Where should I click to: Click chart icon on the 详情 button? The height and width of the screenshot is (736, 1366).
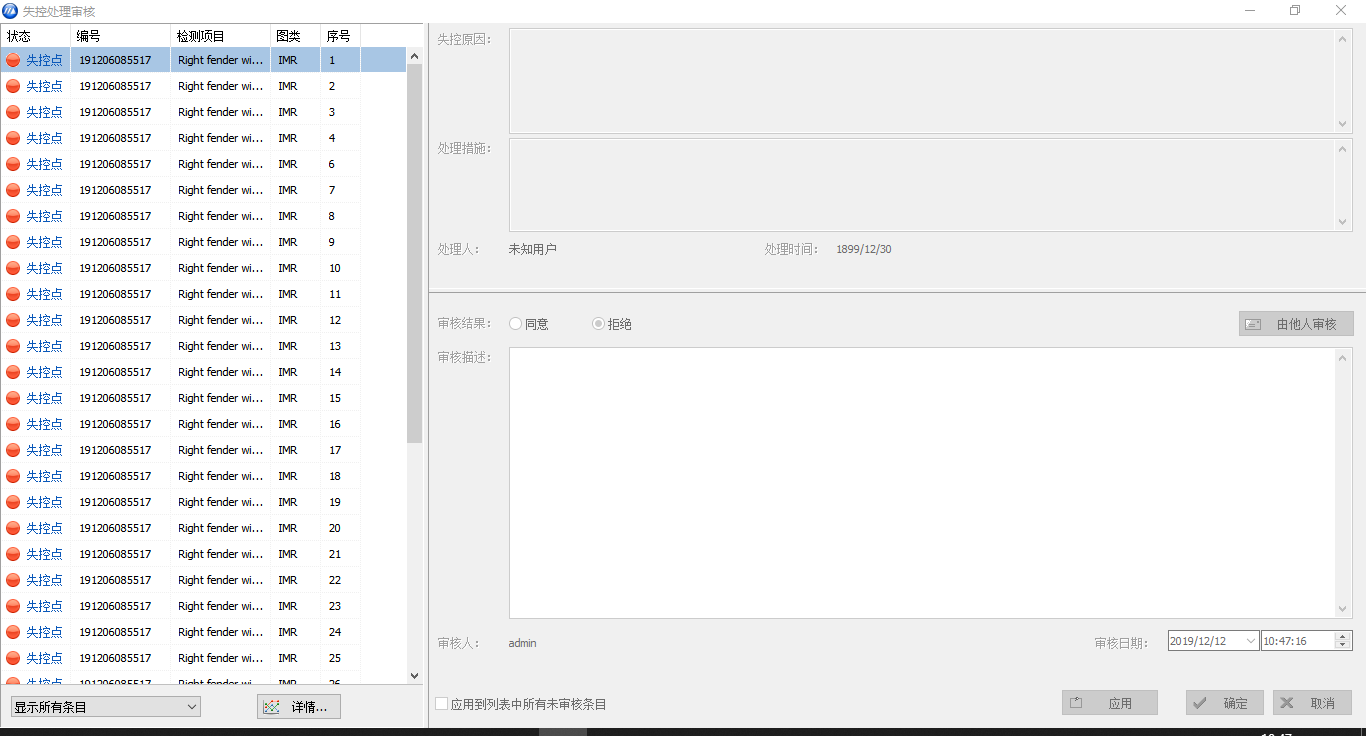pyautogui.click(x=271, y=707)
